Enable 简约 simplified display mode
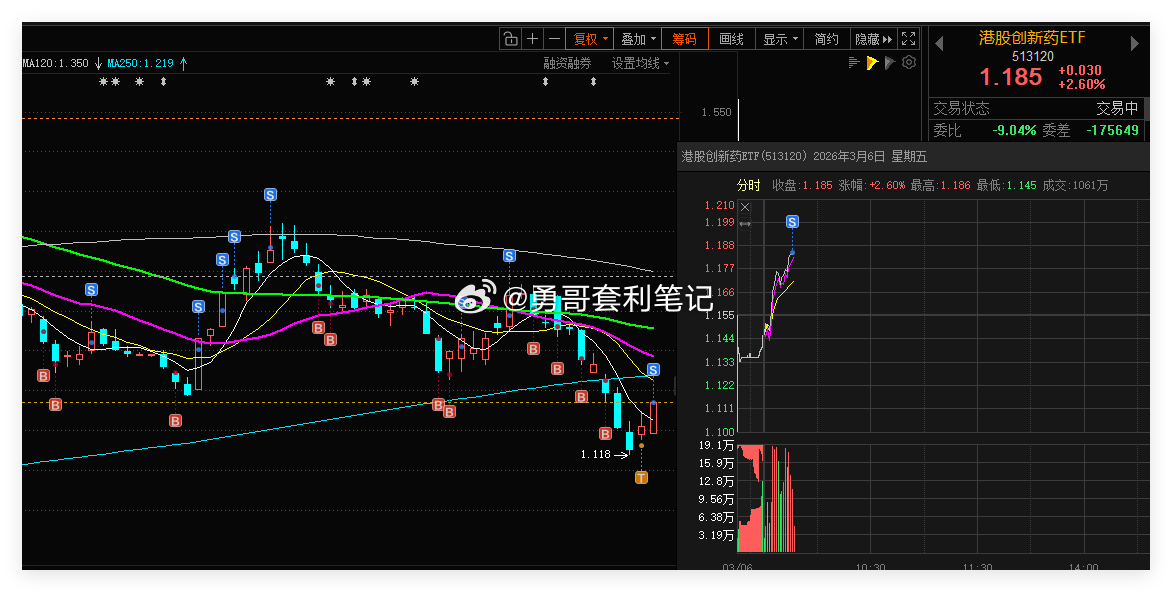The image size is (1172, 592). coord(825,38)
